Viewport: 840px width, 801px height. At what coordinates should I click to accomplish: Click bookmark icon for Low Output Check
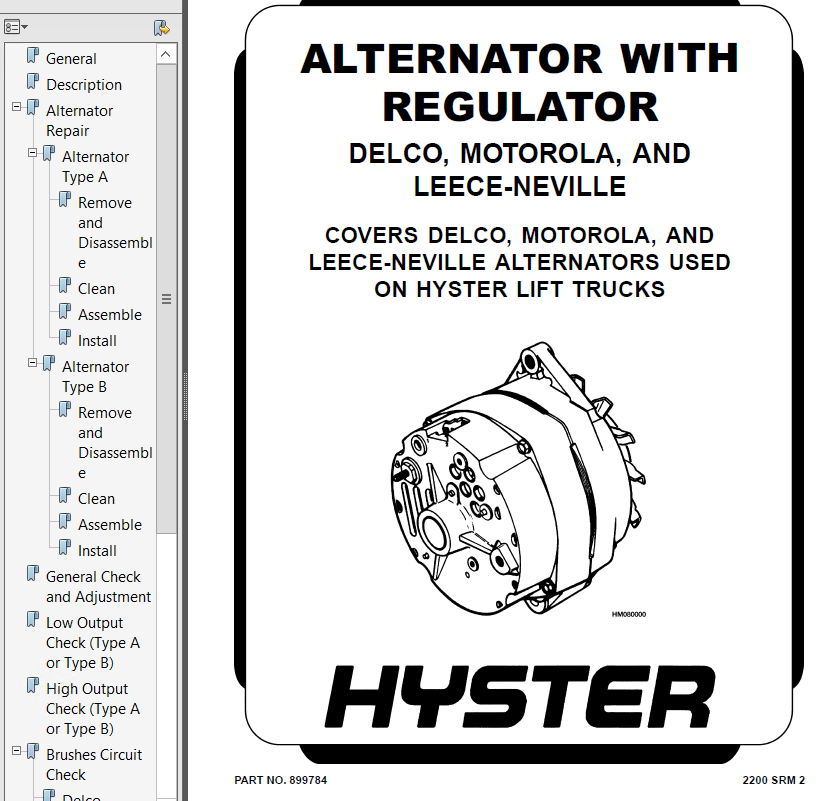point(33,619)
